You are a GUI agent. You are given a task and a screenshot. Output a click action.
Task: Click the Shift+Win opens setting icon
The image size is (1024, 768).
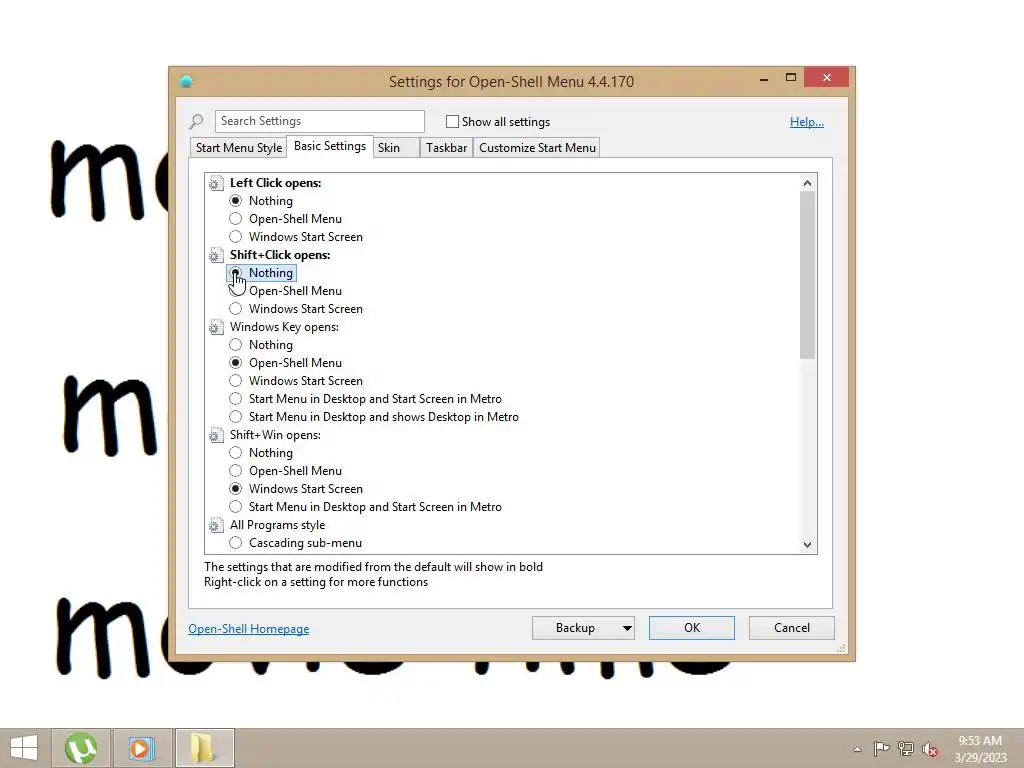[216, 436]
